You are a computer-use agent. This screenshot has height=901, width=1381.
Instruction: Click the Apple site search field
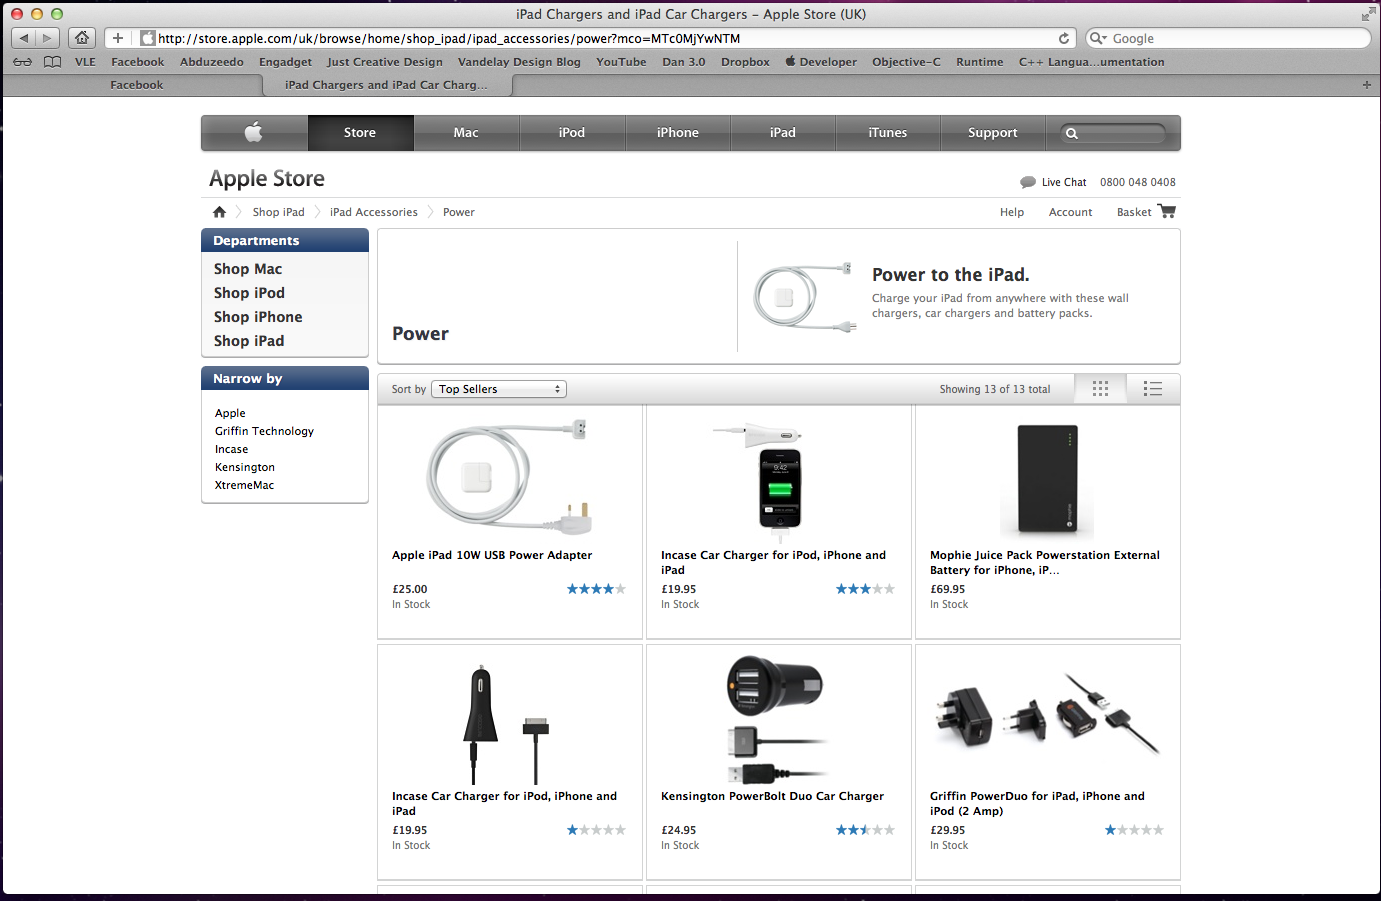1115,133
